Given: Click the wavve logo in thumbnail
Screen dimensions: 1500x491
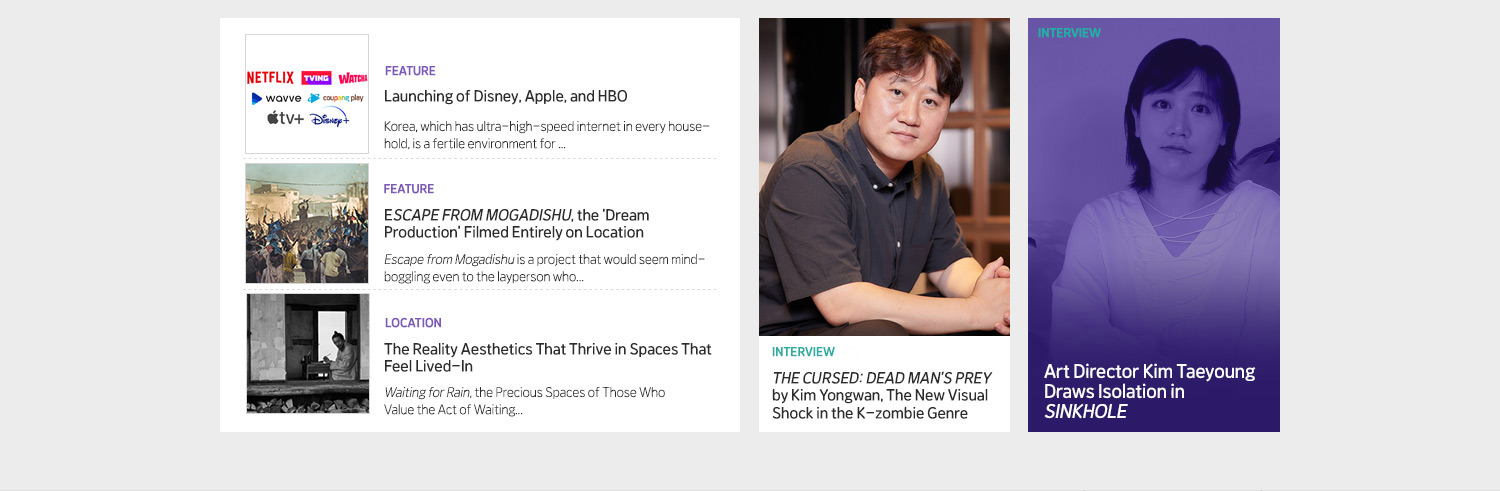Looking at the screenshot, I should coord(276,98).
